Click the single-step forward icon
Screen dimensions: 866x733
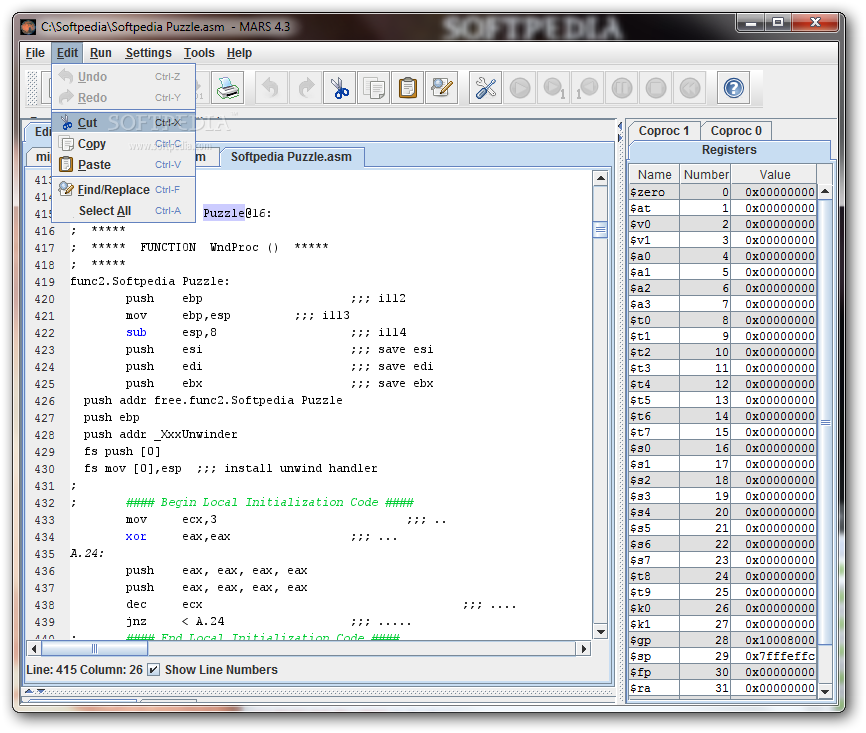(x=554, y=88)
